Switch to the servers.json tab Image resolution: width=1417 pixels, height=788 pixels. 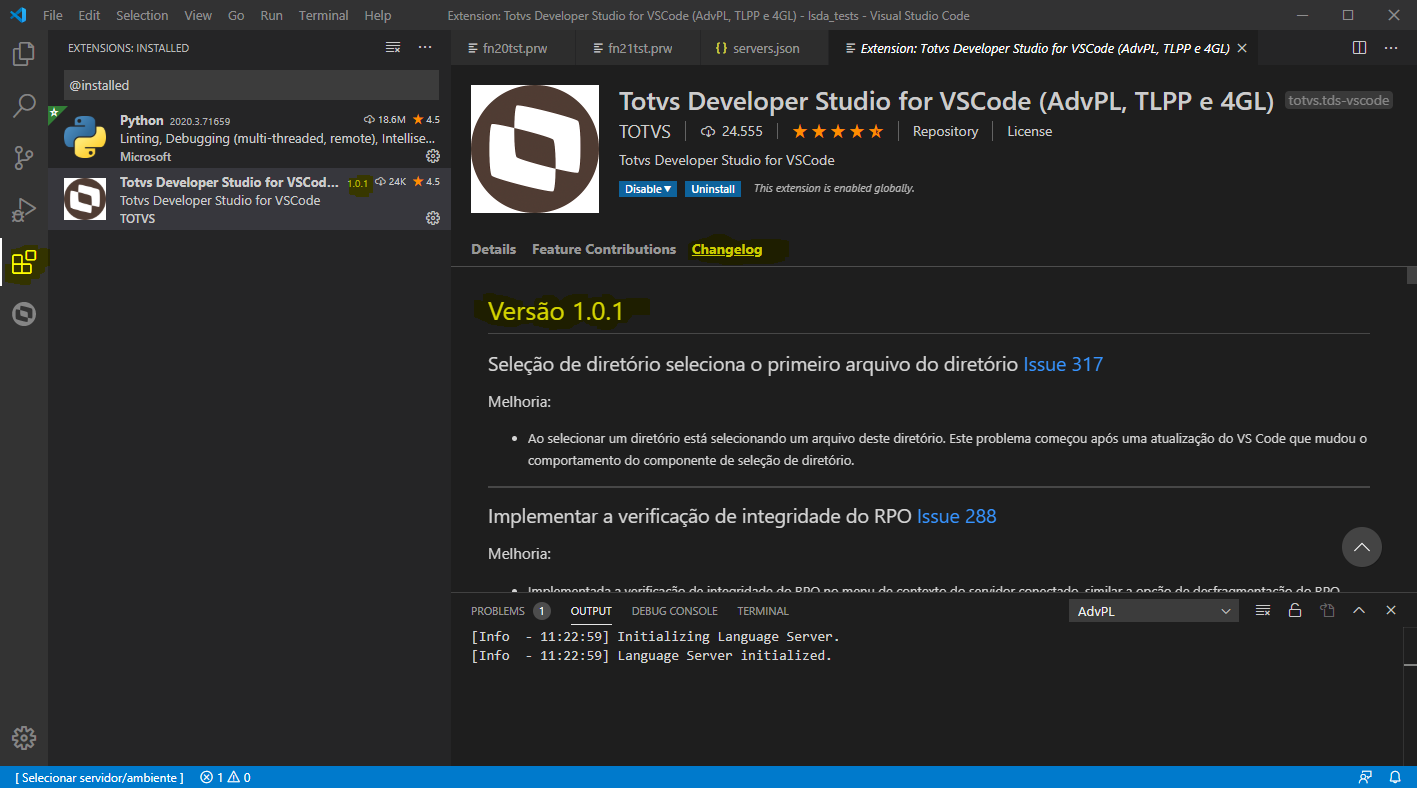tap(766, 48)
